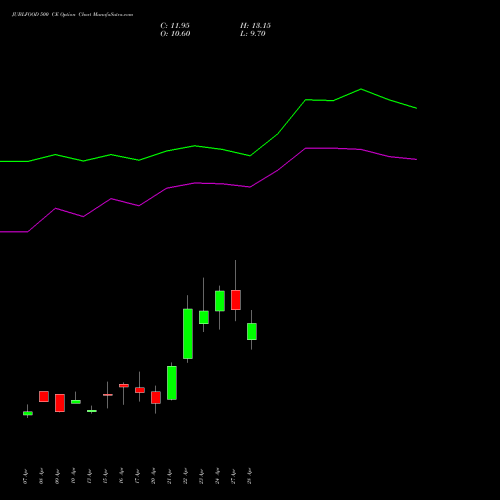Viewport: 500px width, 500px height.
Task: Click the highest peak of the green line
Action: pos(361,89)
